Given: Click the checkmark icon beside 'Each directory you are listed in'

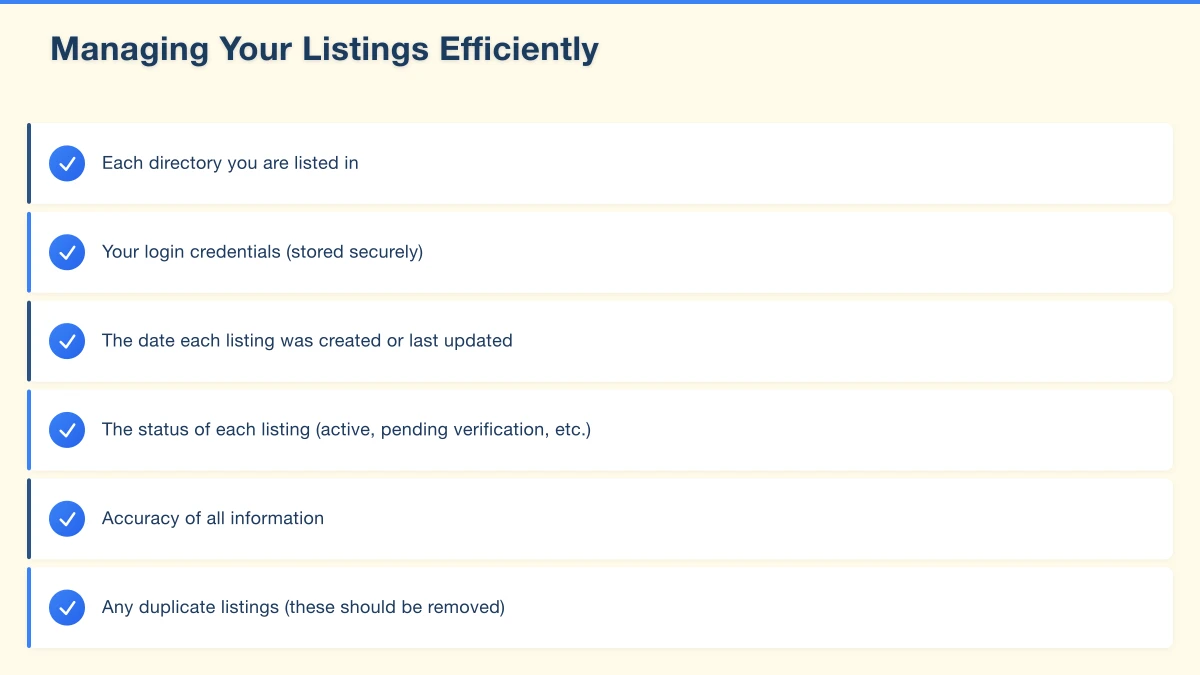Looking at the screenshot, I should 67,163.
